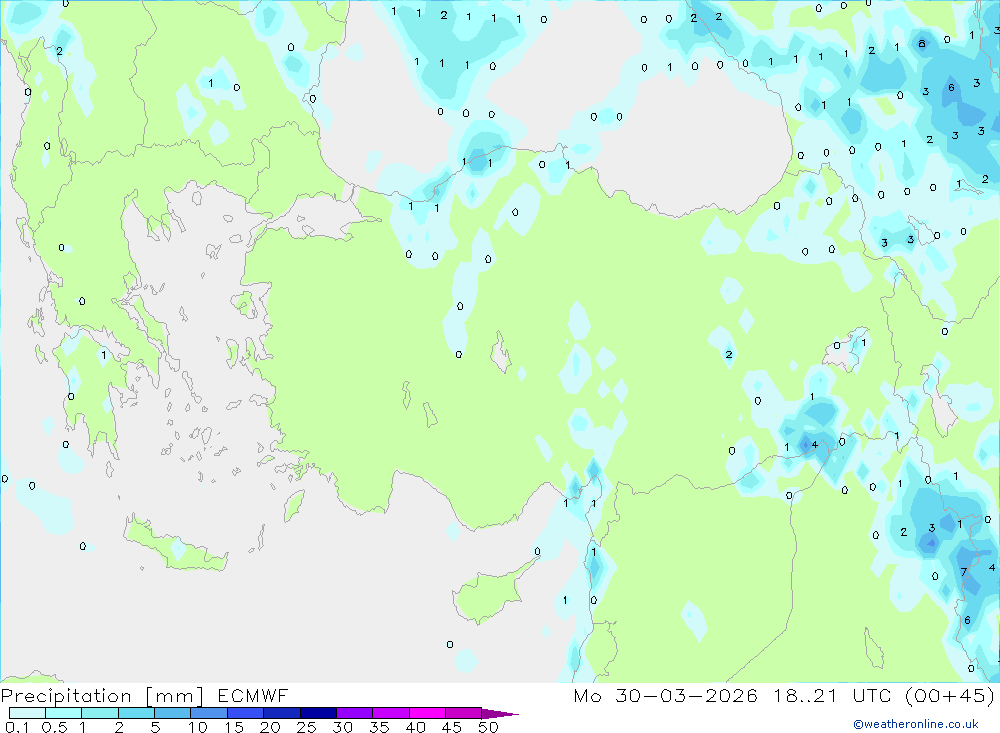Pick the legend swatch between 1 and 2
This screenshot has height=733, width=1000.
coord(100,713)
